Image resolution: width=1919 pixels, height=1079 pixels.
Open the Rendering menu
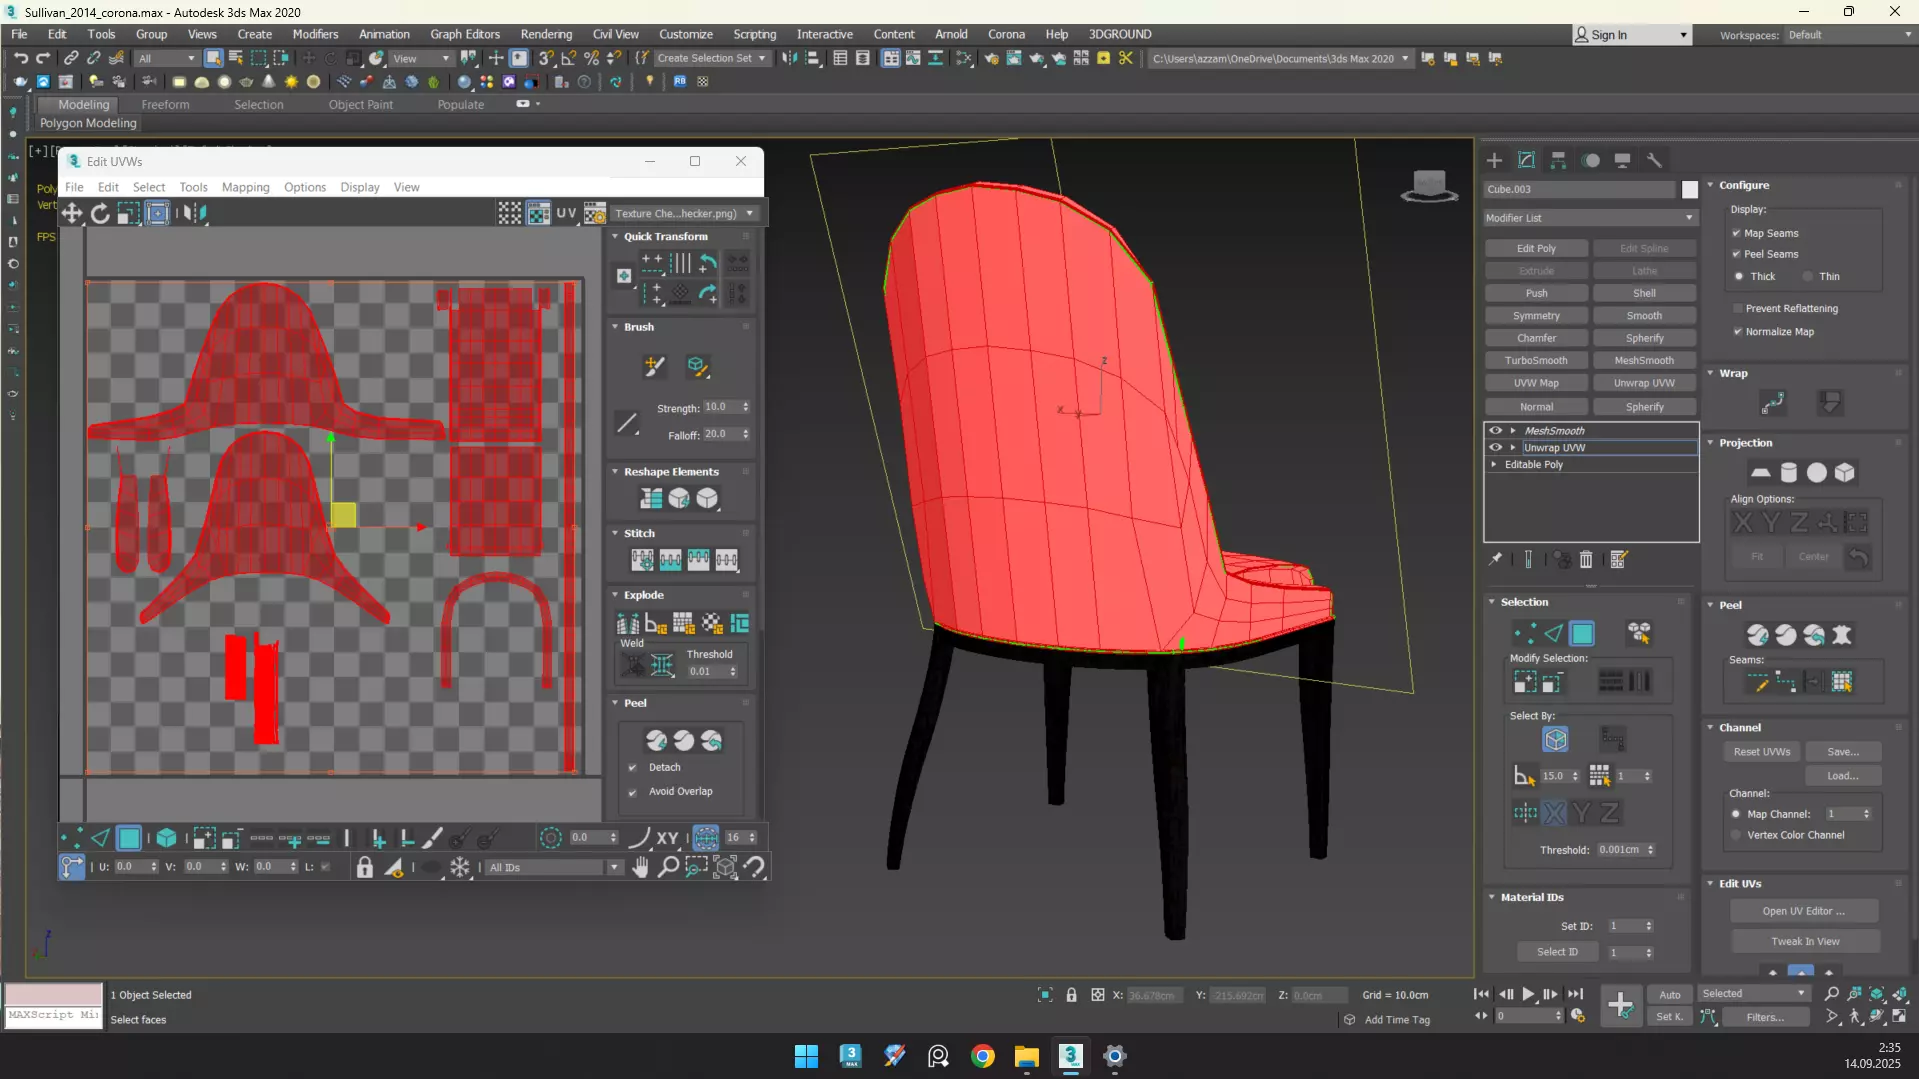pyautogui.click(x=546, y=34)
